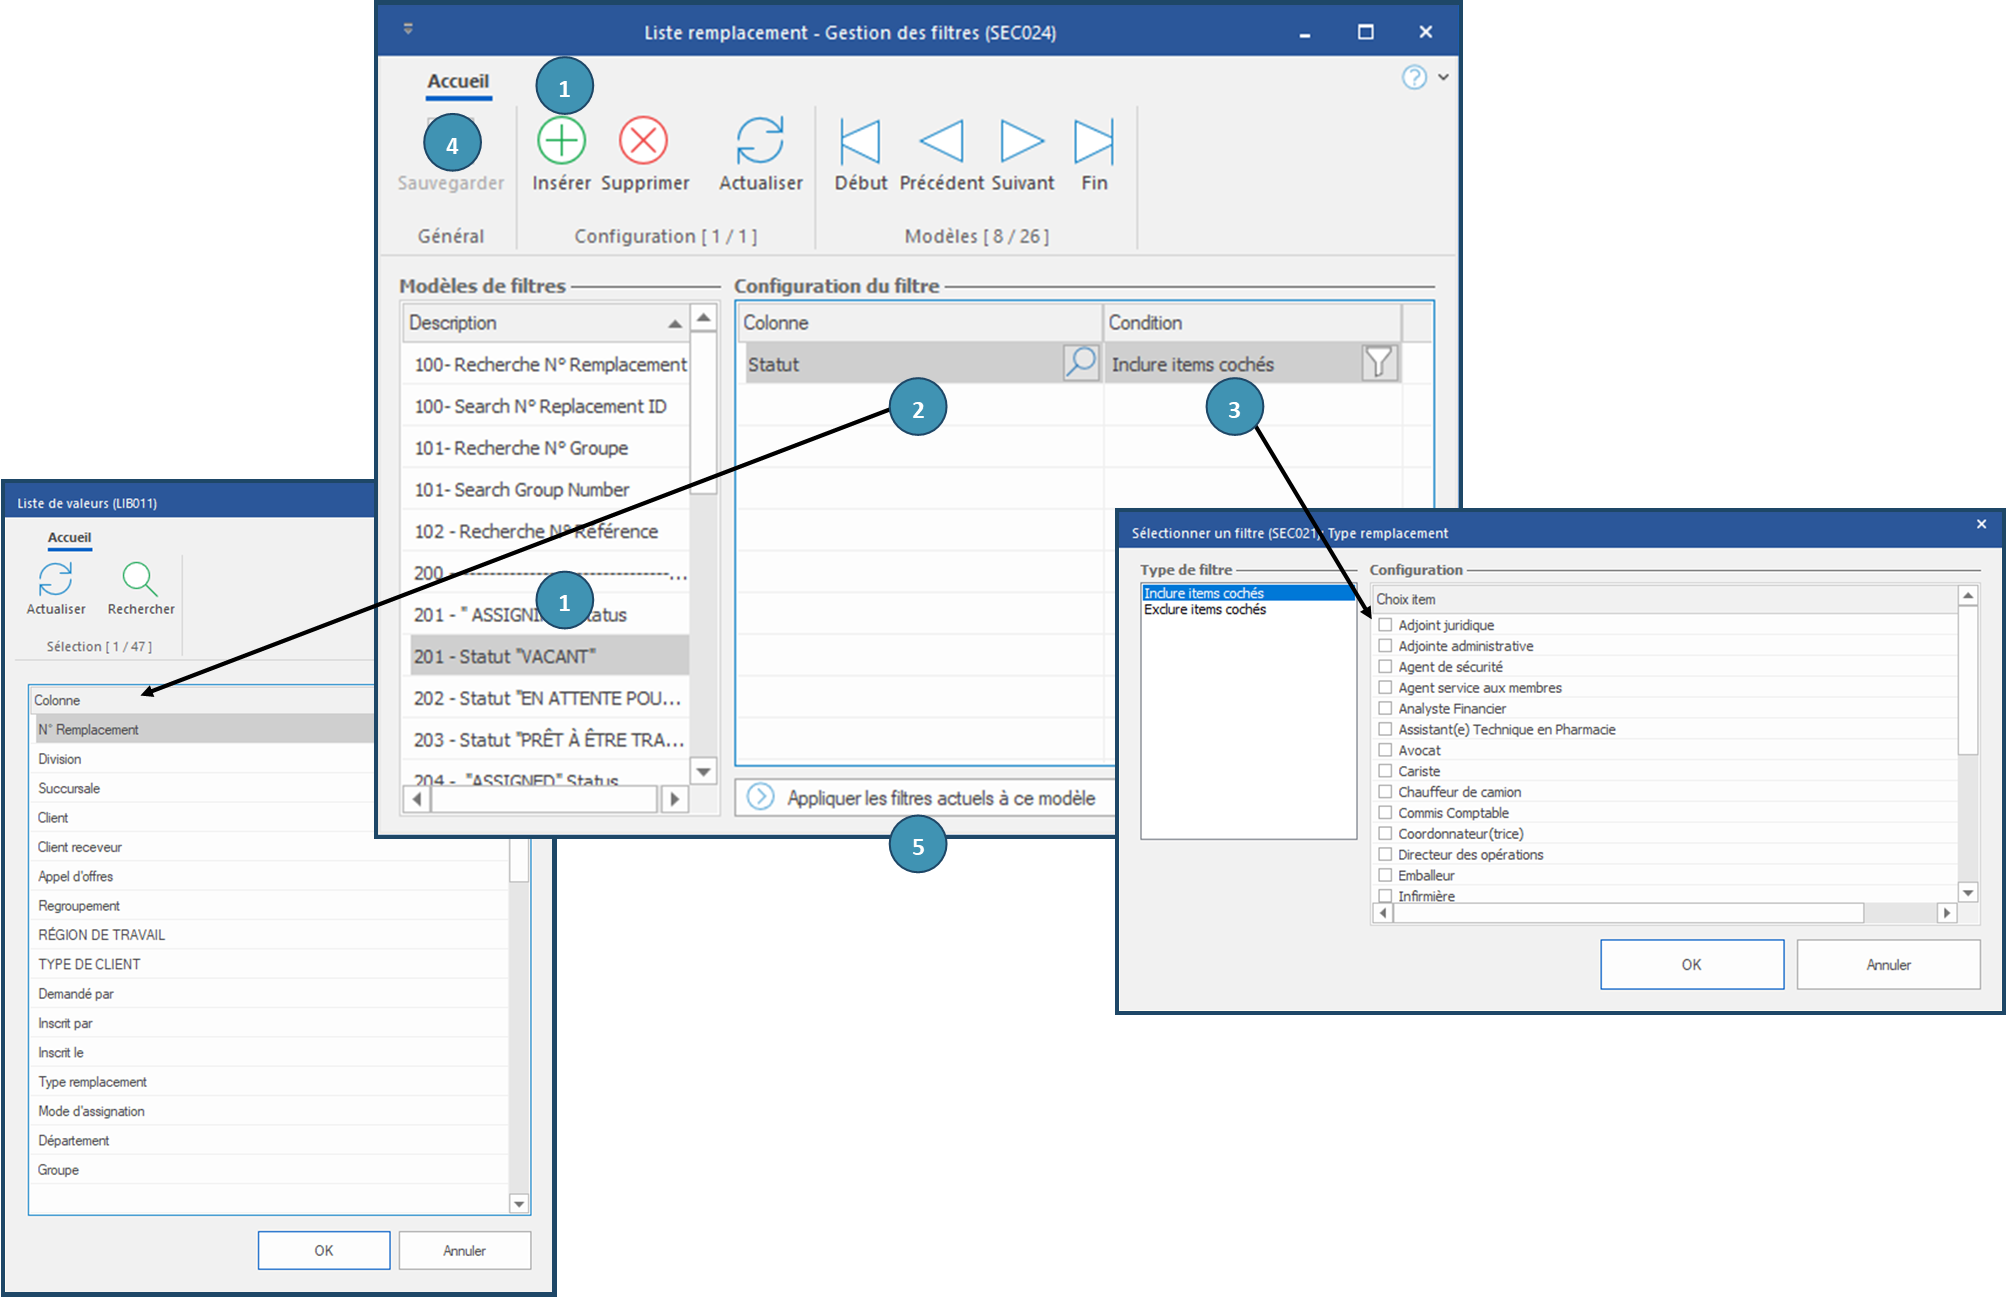Click the red Supprimer icon

(643, 141)
